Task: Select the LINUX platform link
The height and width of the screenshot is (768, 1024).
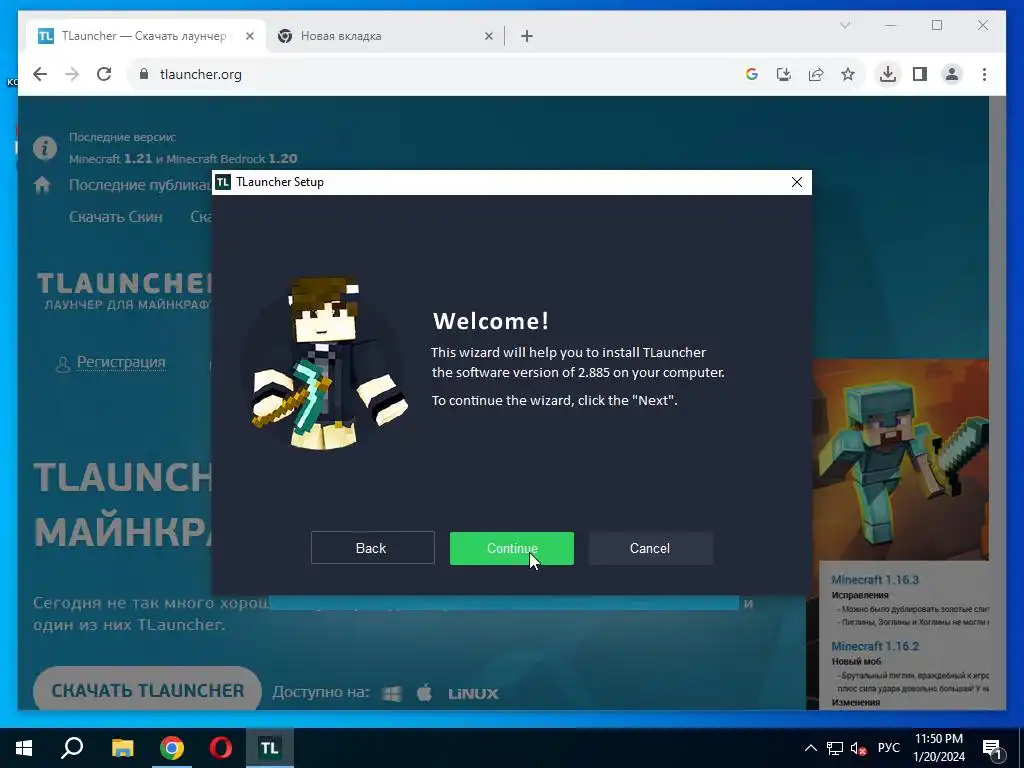Action: [x=473, y=694]
